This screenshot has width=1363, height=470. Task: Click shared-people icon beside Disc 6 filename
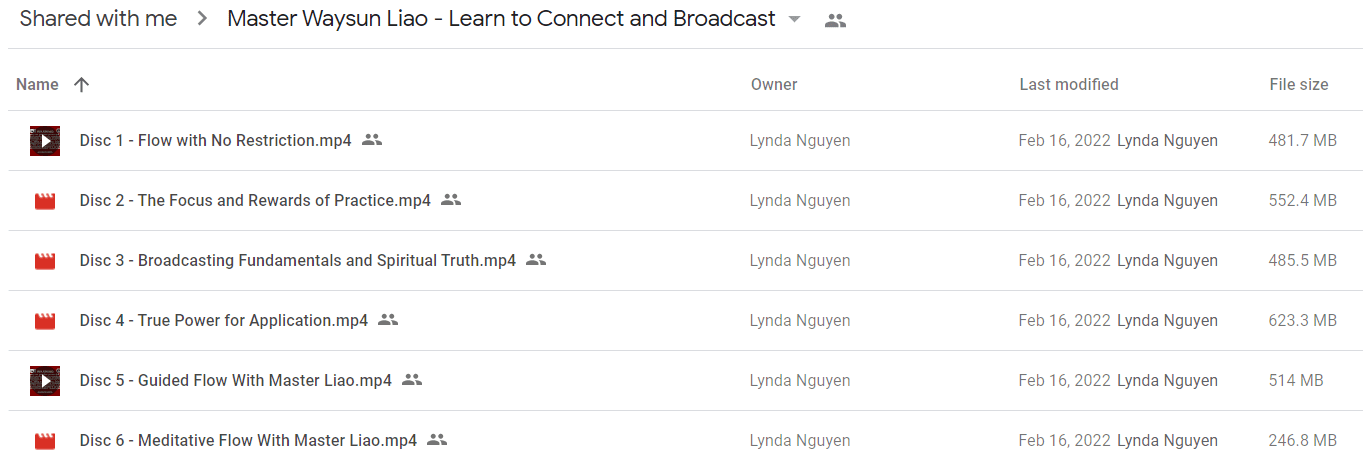[436, 440]
